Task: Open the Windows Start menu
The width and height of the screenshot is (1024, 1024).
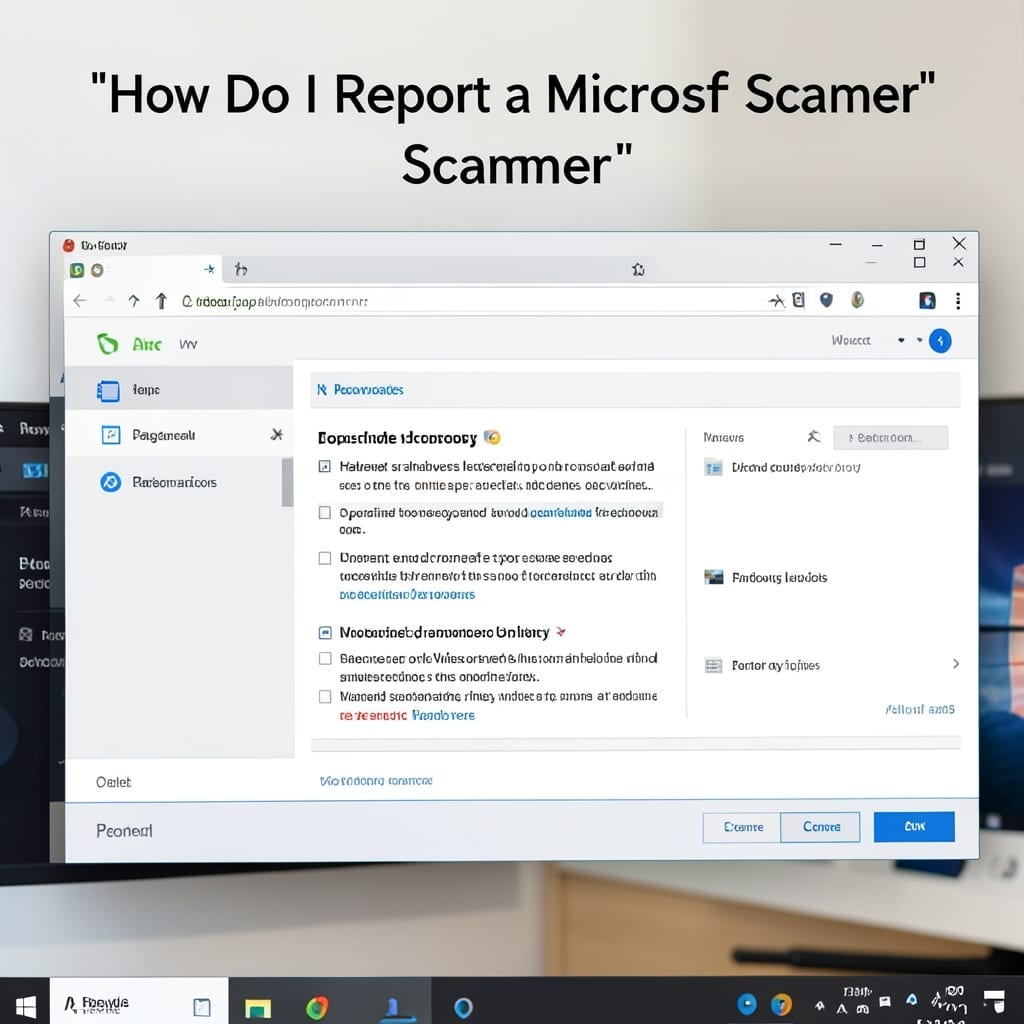Action: pos(25,1006)
